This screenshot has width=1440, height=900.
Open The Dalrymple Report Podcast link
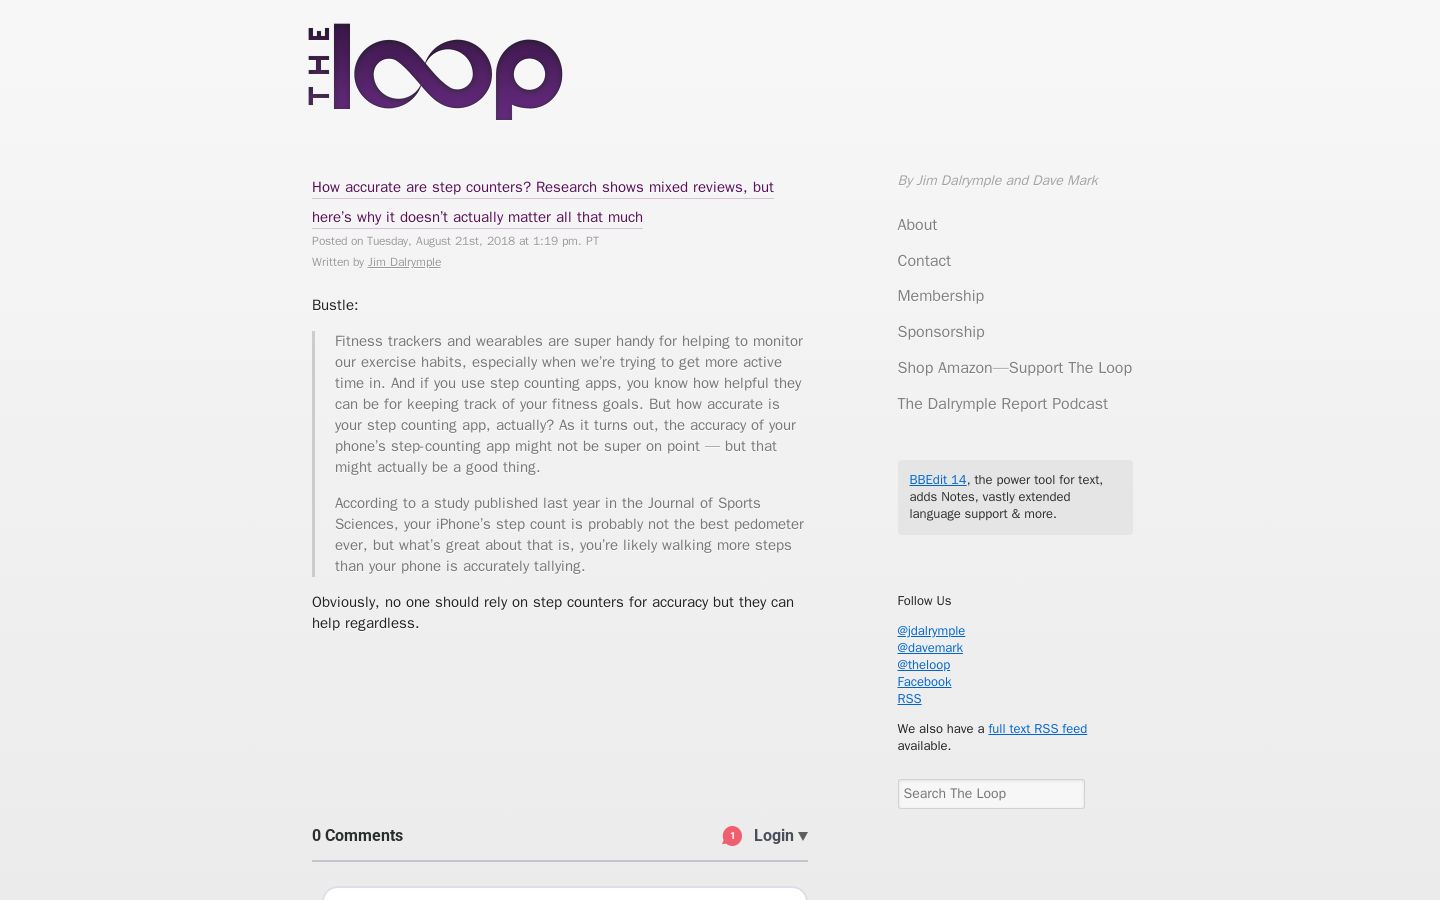point(1002,404)
